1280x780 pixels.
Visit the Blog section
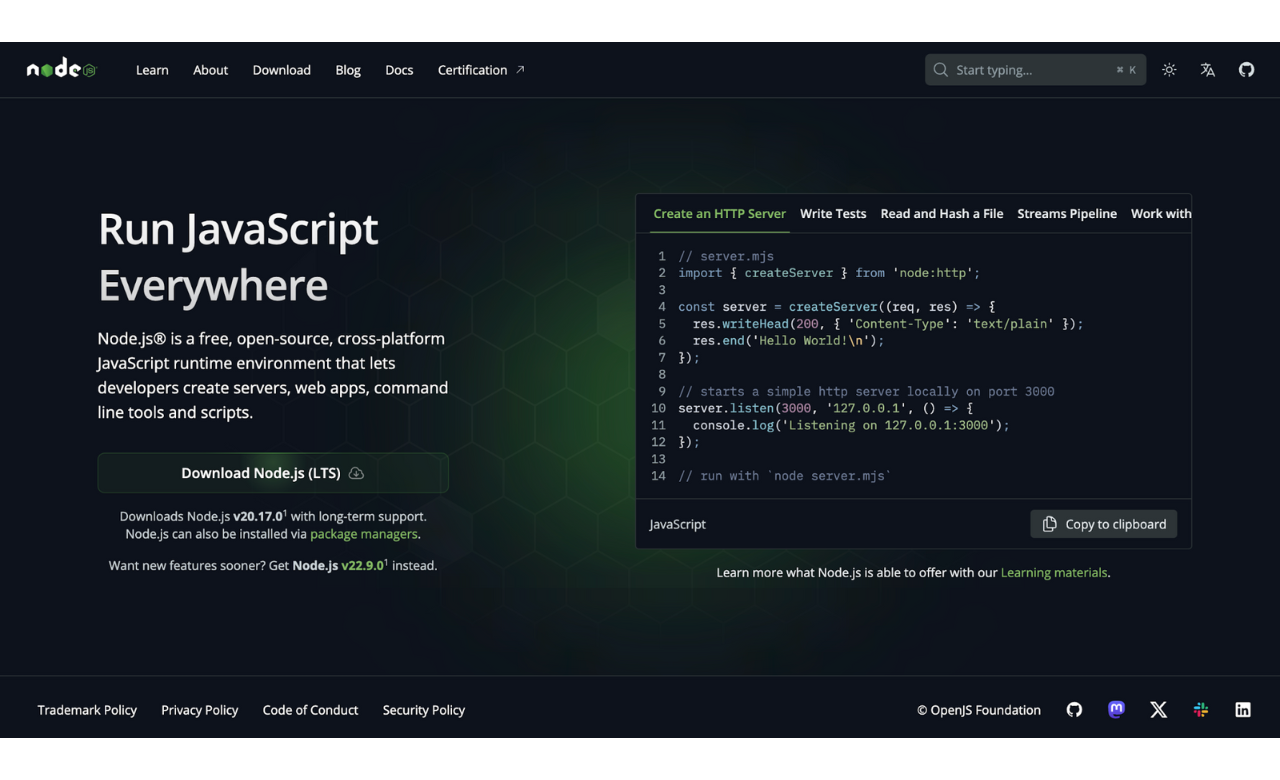point(348,70)
